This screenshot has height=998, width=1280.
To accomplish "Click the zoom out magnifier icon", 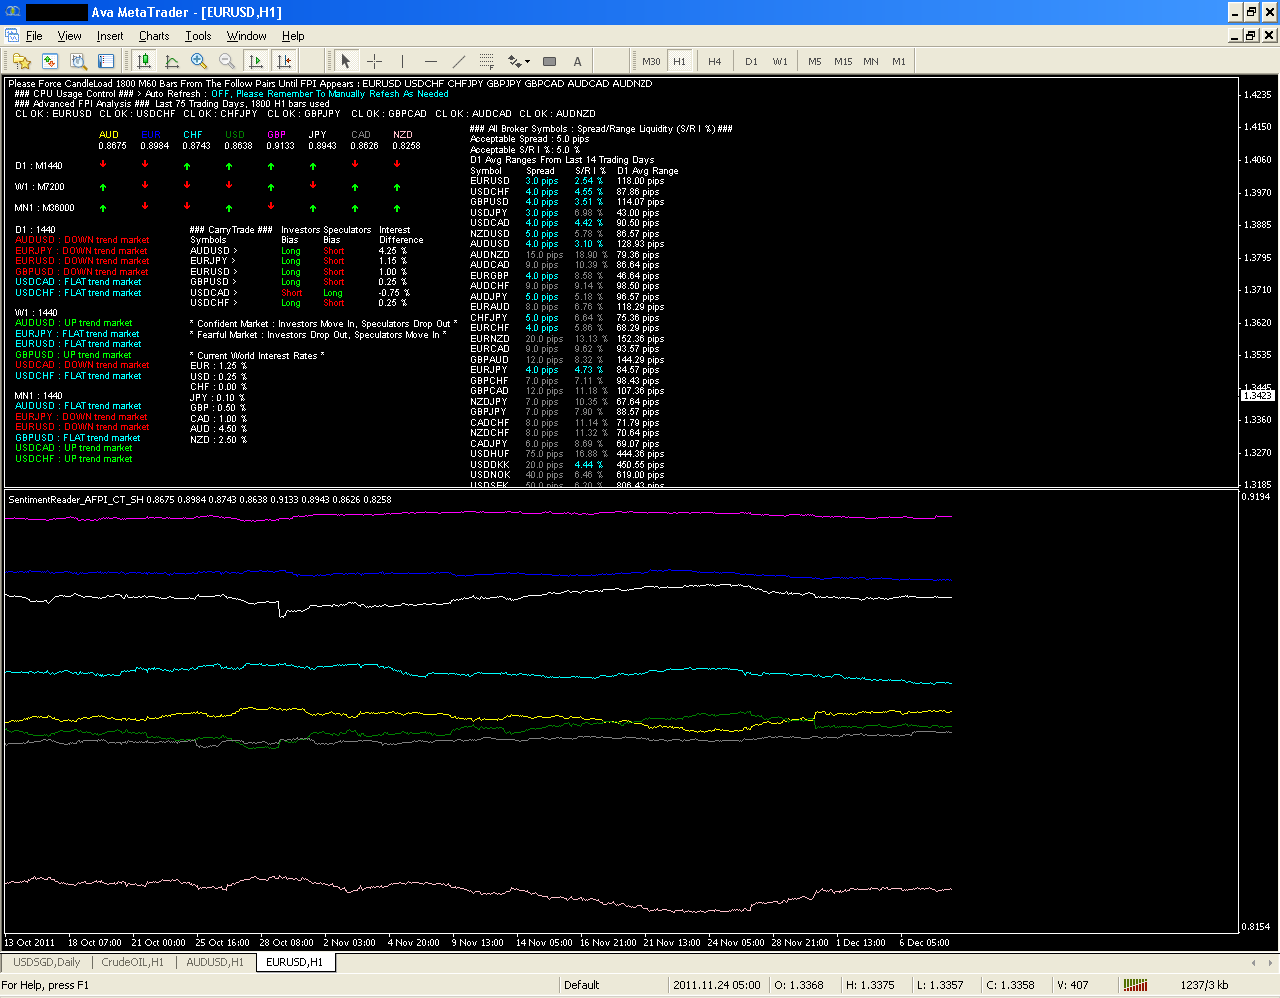I will click(227, 61).
